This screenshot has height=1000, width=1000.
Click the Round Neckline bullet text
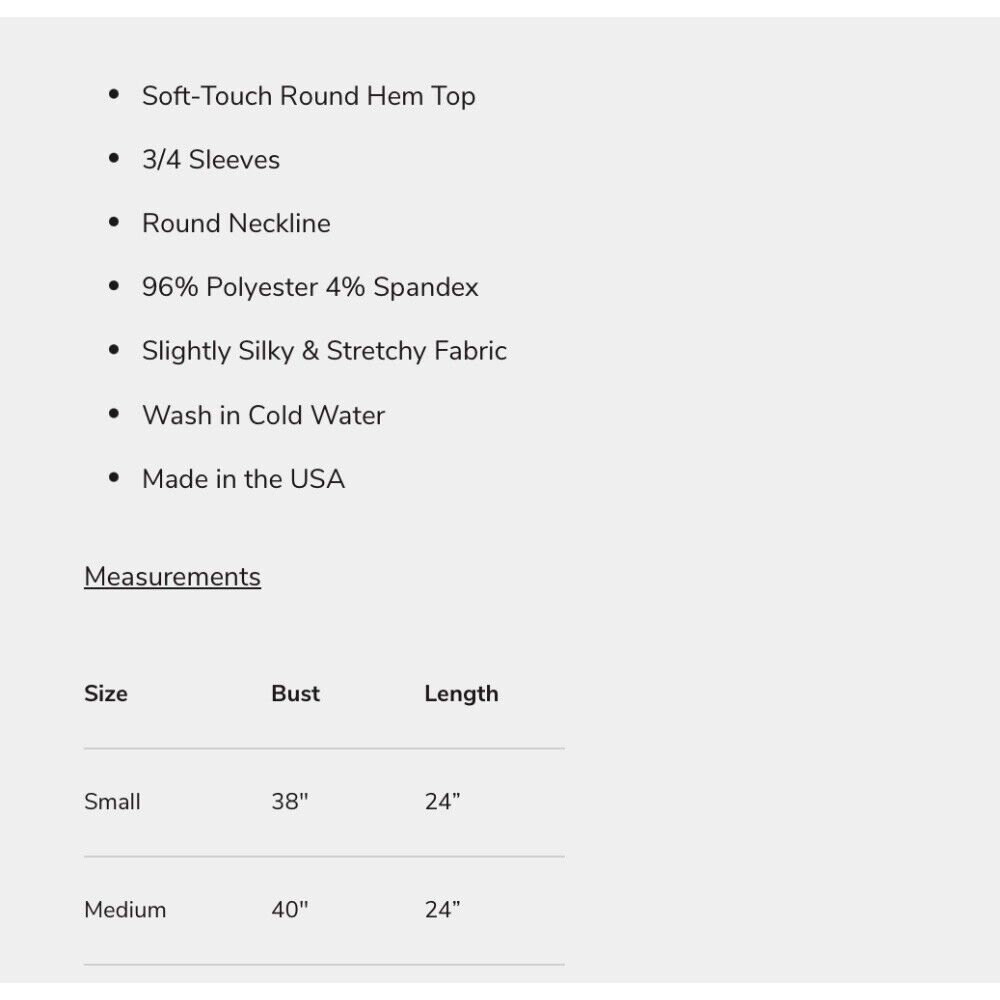[x=237, y=223]
